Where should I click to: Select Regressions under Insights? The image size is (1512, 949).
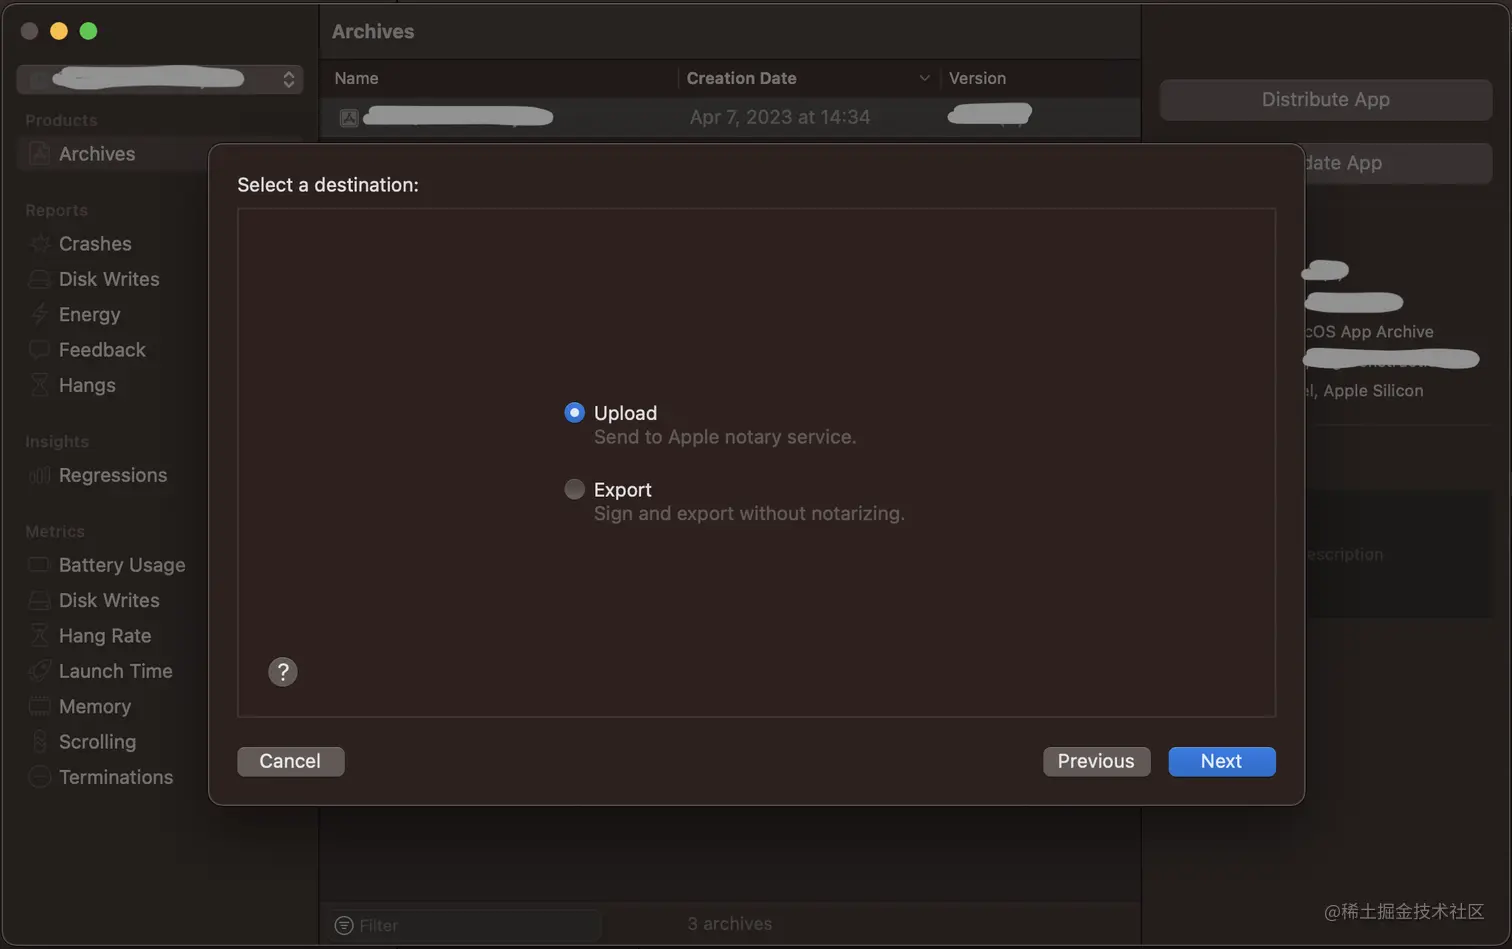click(113, 475)
